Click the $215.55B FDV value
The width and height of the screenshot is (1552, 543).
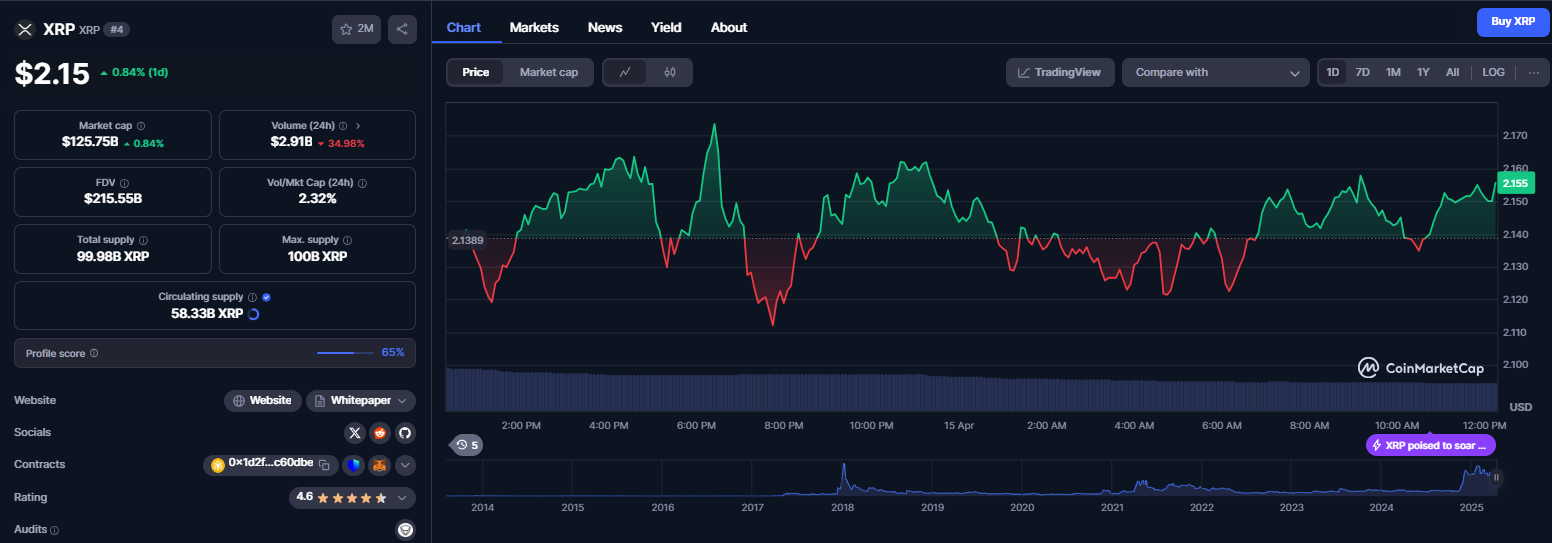point(113,199)
